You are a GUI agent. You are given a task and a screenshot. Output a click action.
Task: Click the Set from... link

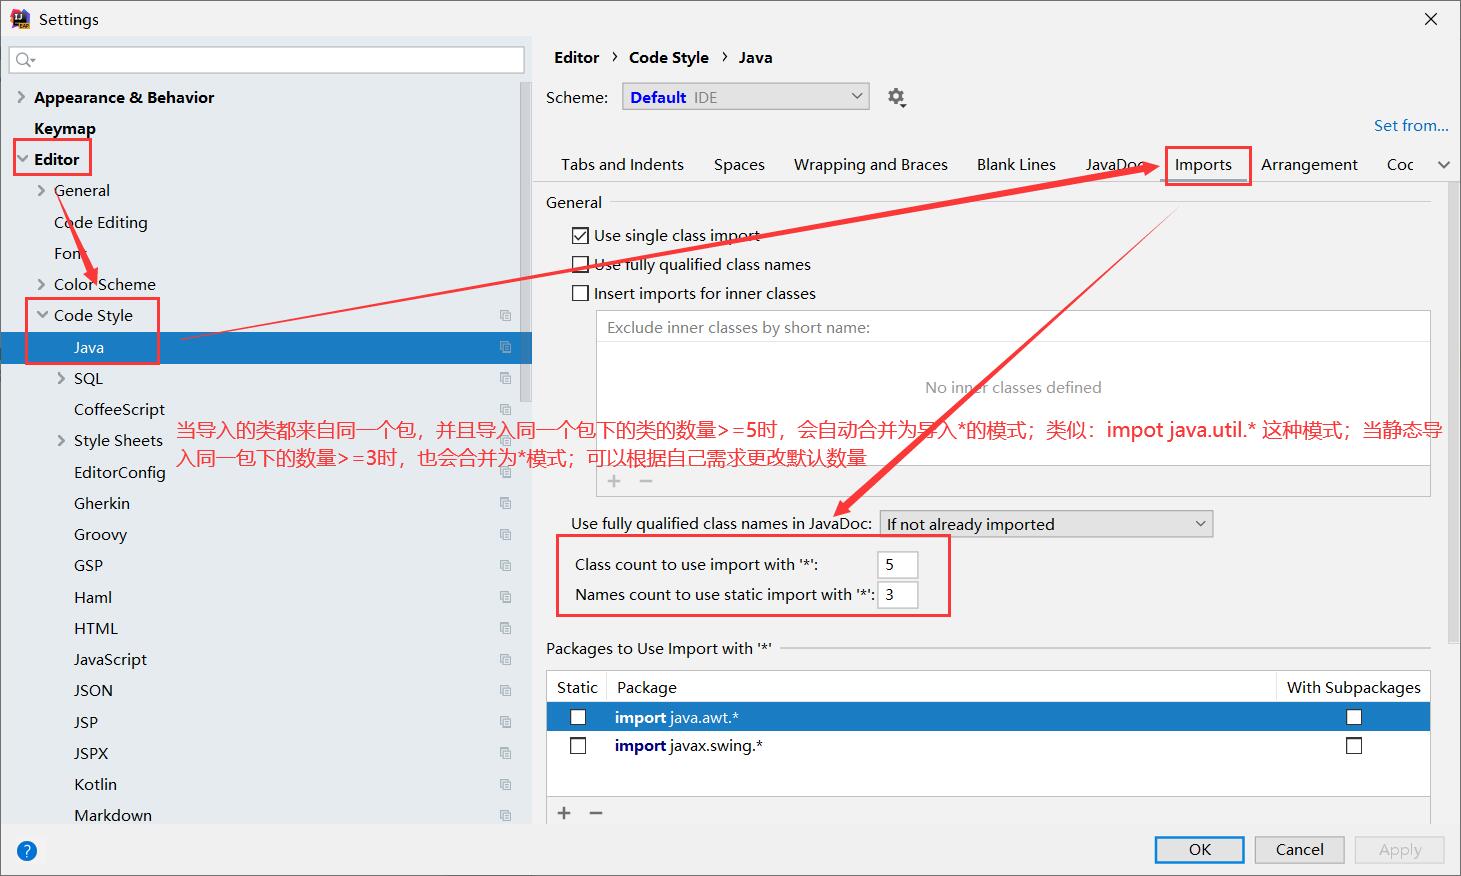click(x=1411, y=126)
